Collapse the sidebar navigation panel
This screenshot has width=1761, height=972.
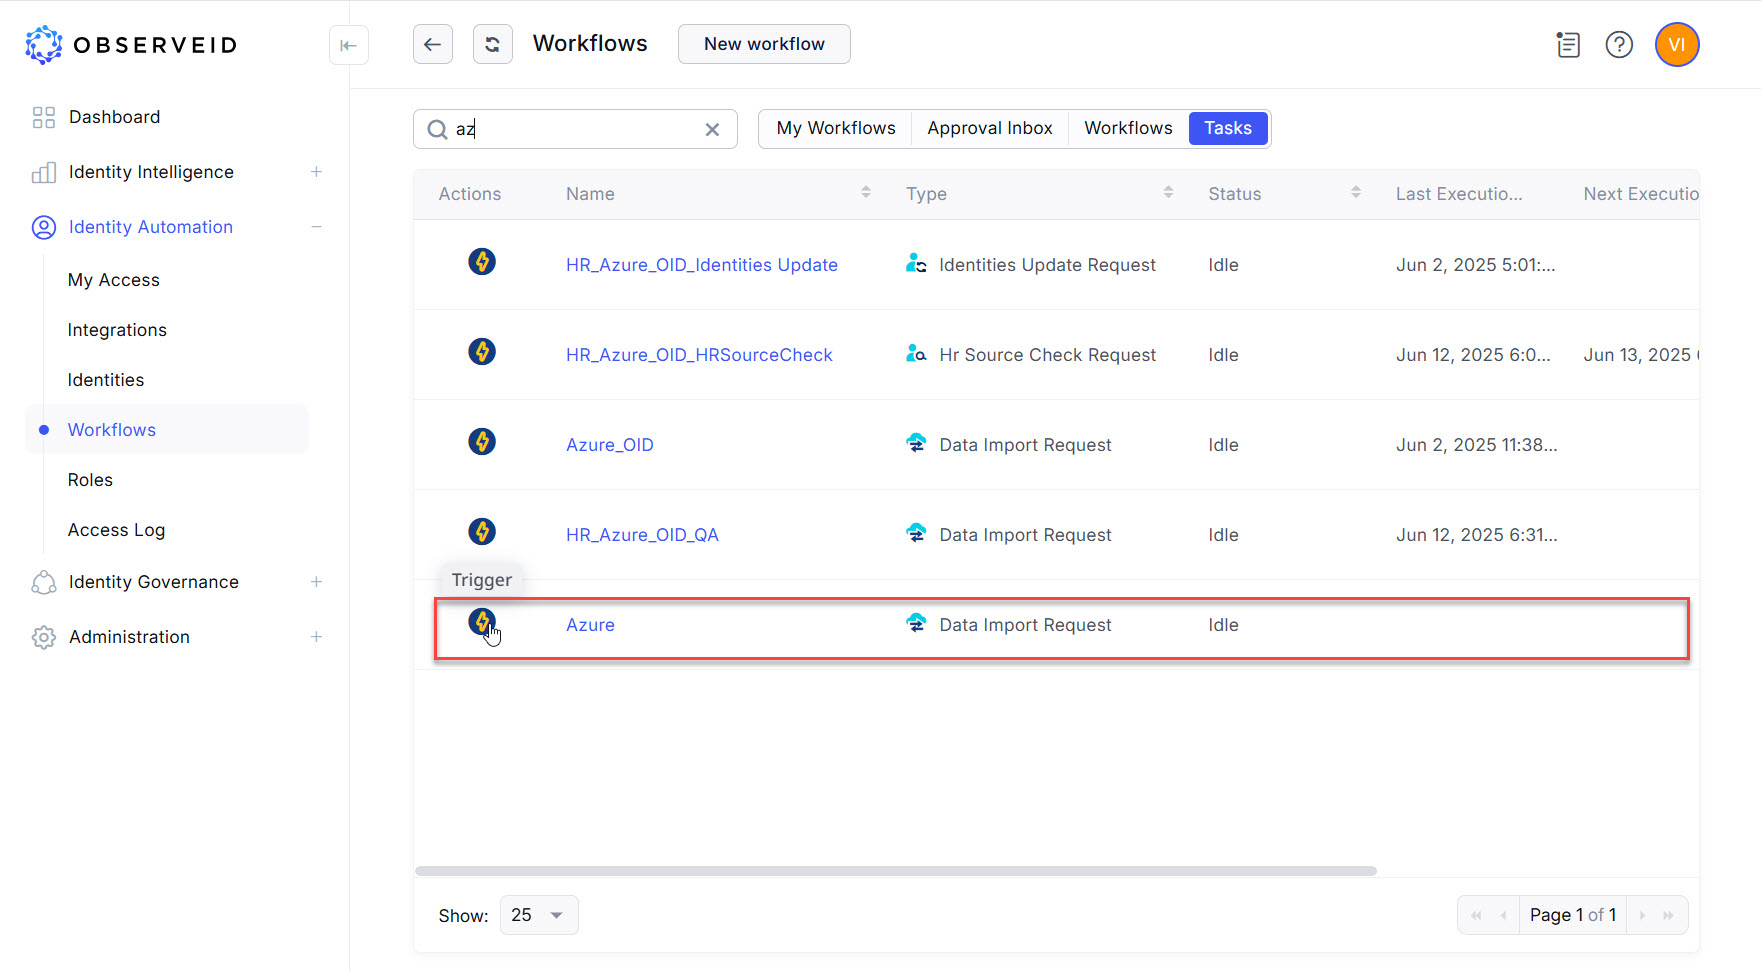(348, 45)
